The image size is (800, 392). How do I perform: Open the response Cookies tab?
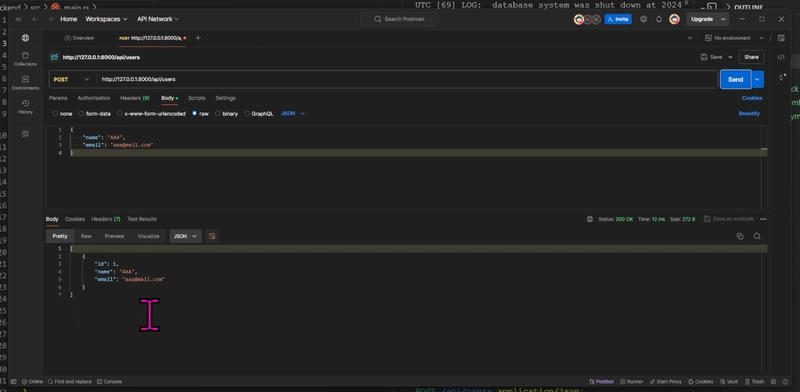point(74,219)
